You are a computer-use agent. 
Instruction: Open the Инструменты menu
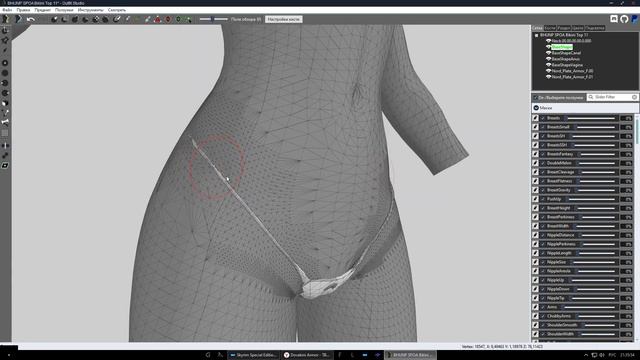click(x=91, y=10)
